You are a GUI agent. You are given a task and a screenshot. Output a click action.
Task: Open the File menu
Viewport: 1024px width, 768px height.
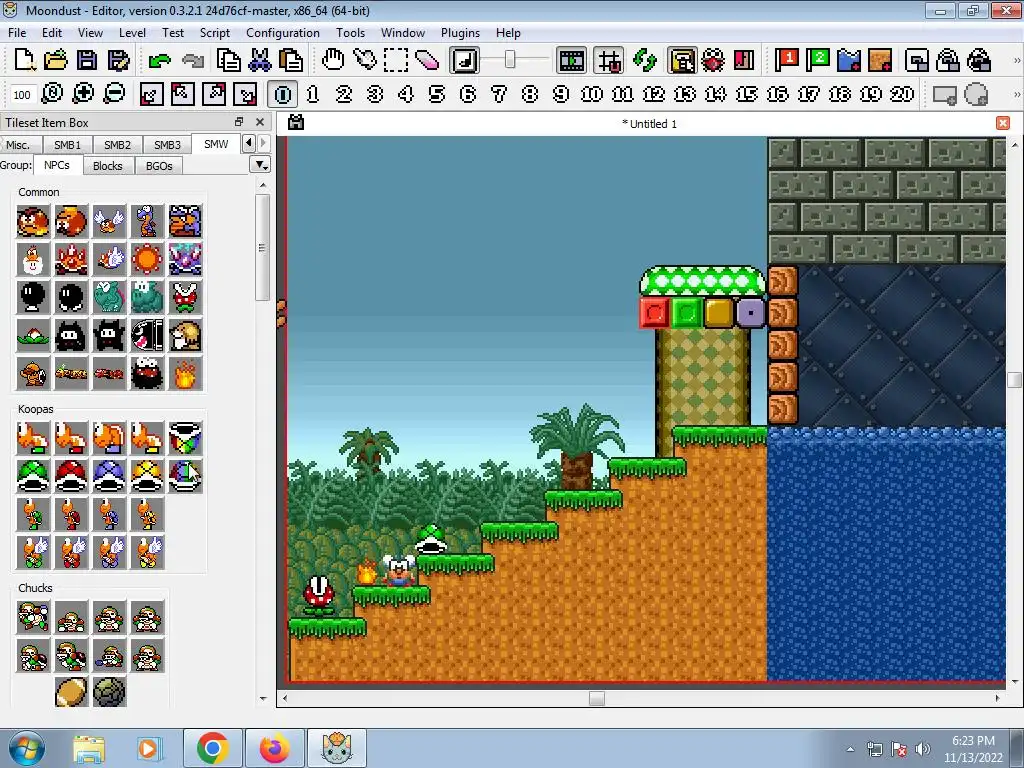(17, 33)
